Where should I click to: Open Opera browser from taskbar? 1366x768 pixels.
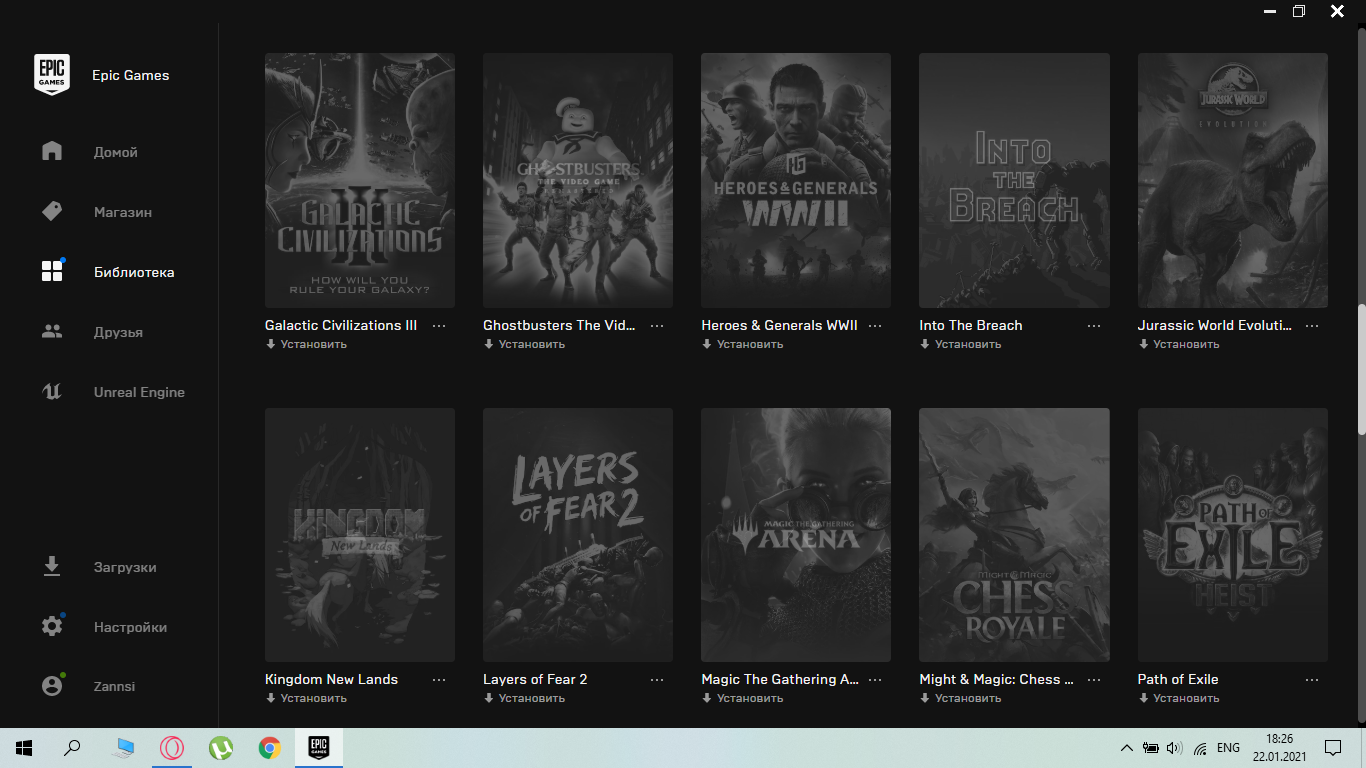click(x=172, y=747)
